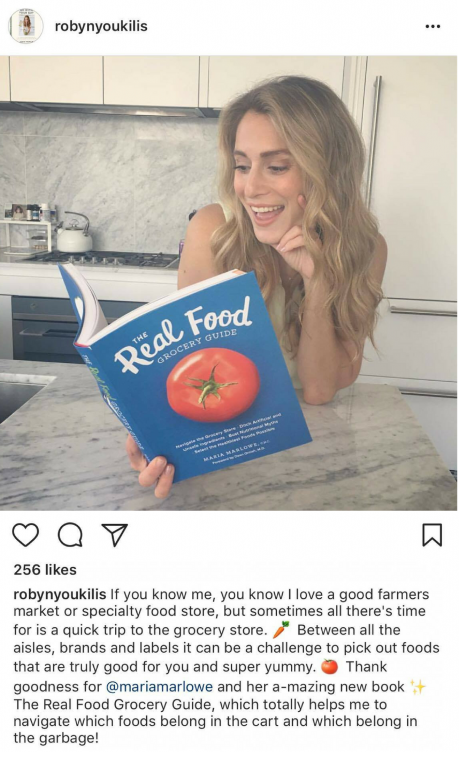Click 'The Real Food Grocery Guide' caption text
Viewport: 460px width, 757px height.
click(114, 704)
